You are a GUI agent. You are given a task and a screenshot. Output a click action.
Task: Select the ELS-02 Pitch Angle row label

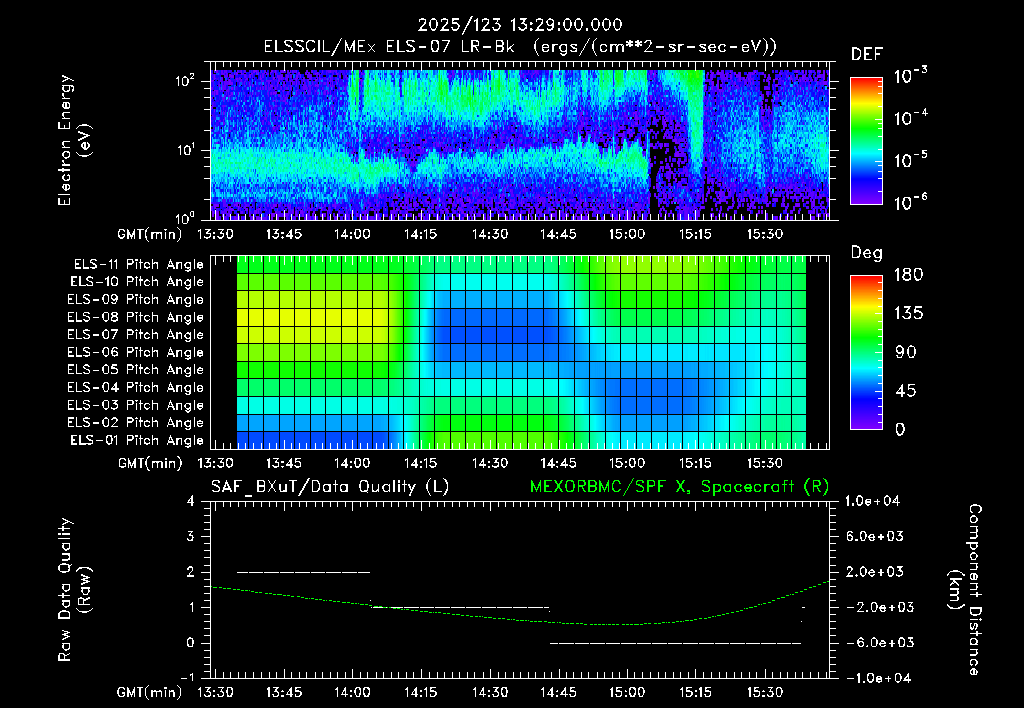click(136, 423)
